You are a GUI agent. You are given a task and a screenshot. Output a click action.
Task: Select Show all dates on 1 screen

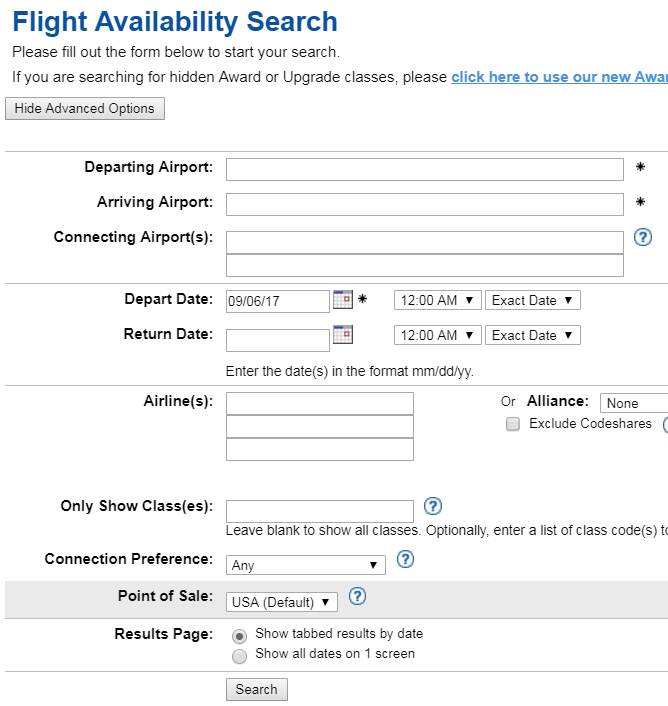click(239, 656)
